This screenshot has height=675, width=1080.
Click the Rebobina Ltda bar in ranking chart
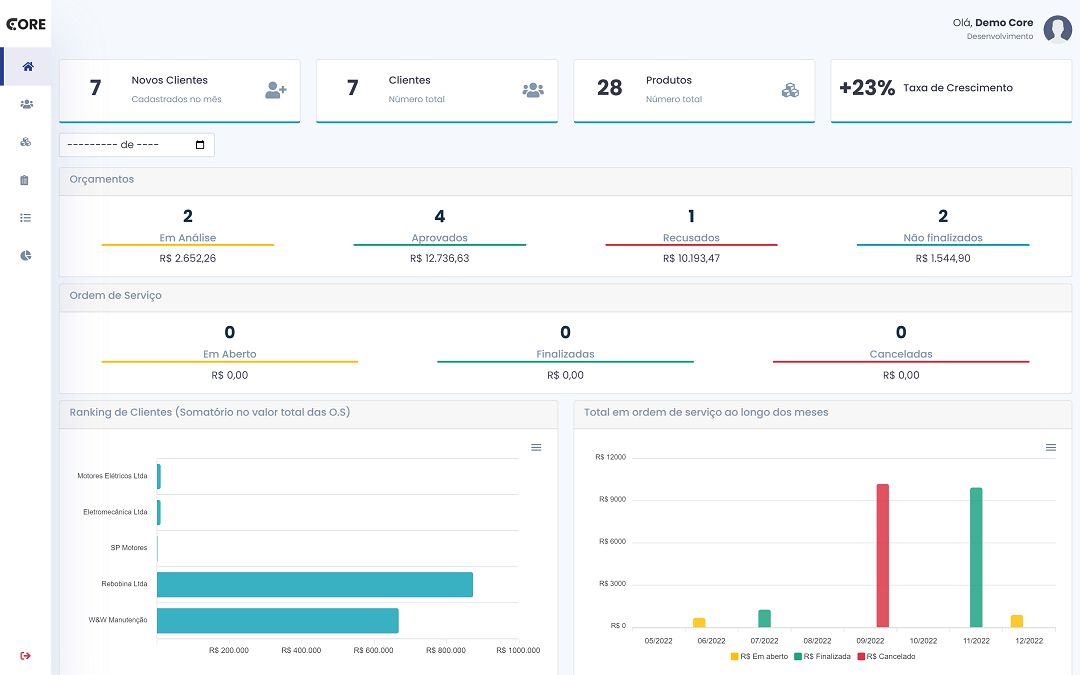click(315, 585)
